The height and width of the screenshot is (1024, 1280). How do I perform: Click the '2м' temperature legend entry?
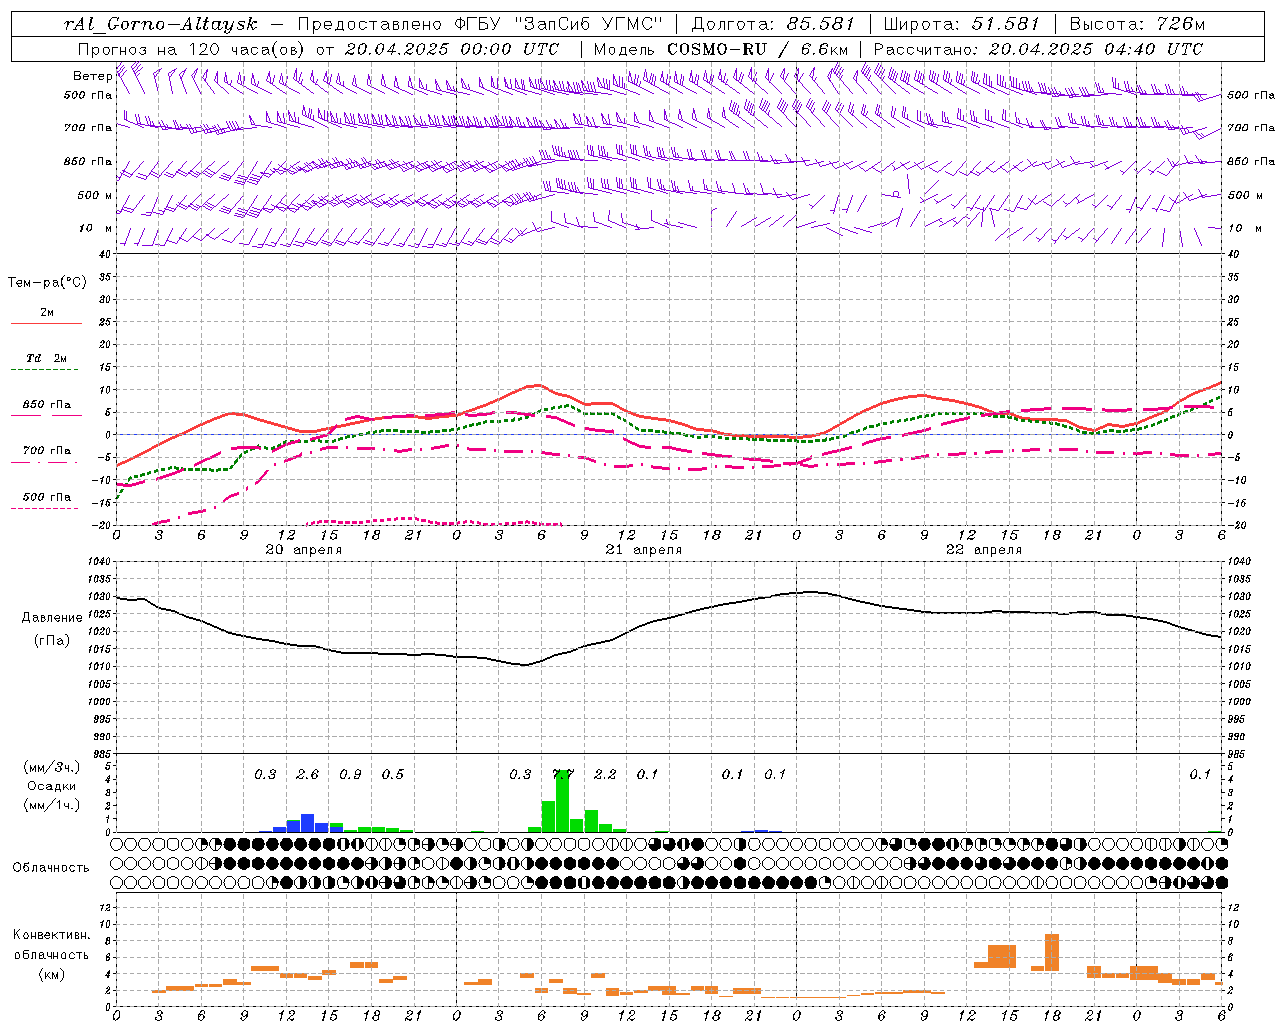click(x=47, y=312)
